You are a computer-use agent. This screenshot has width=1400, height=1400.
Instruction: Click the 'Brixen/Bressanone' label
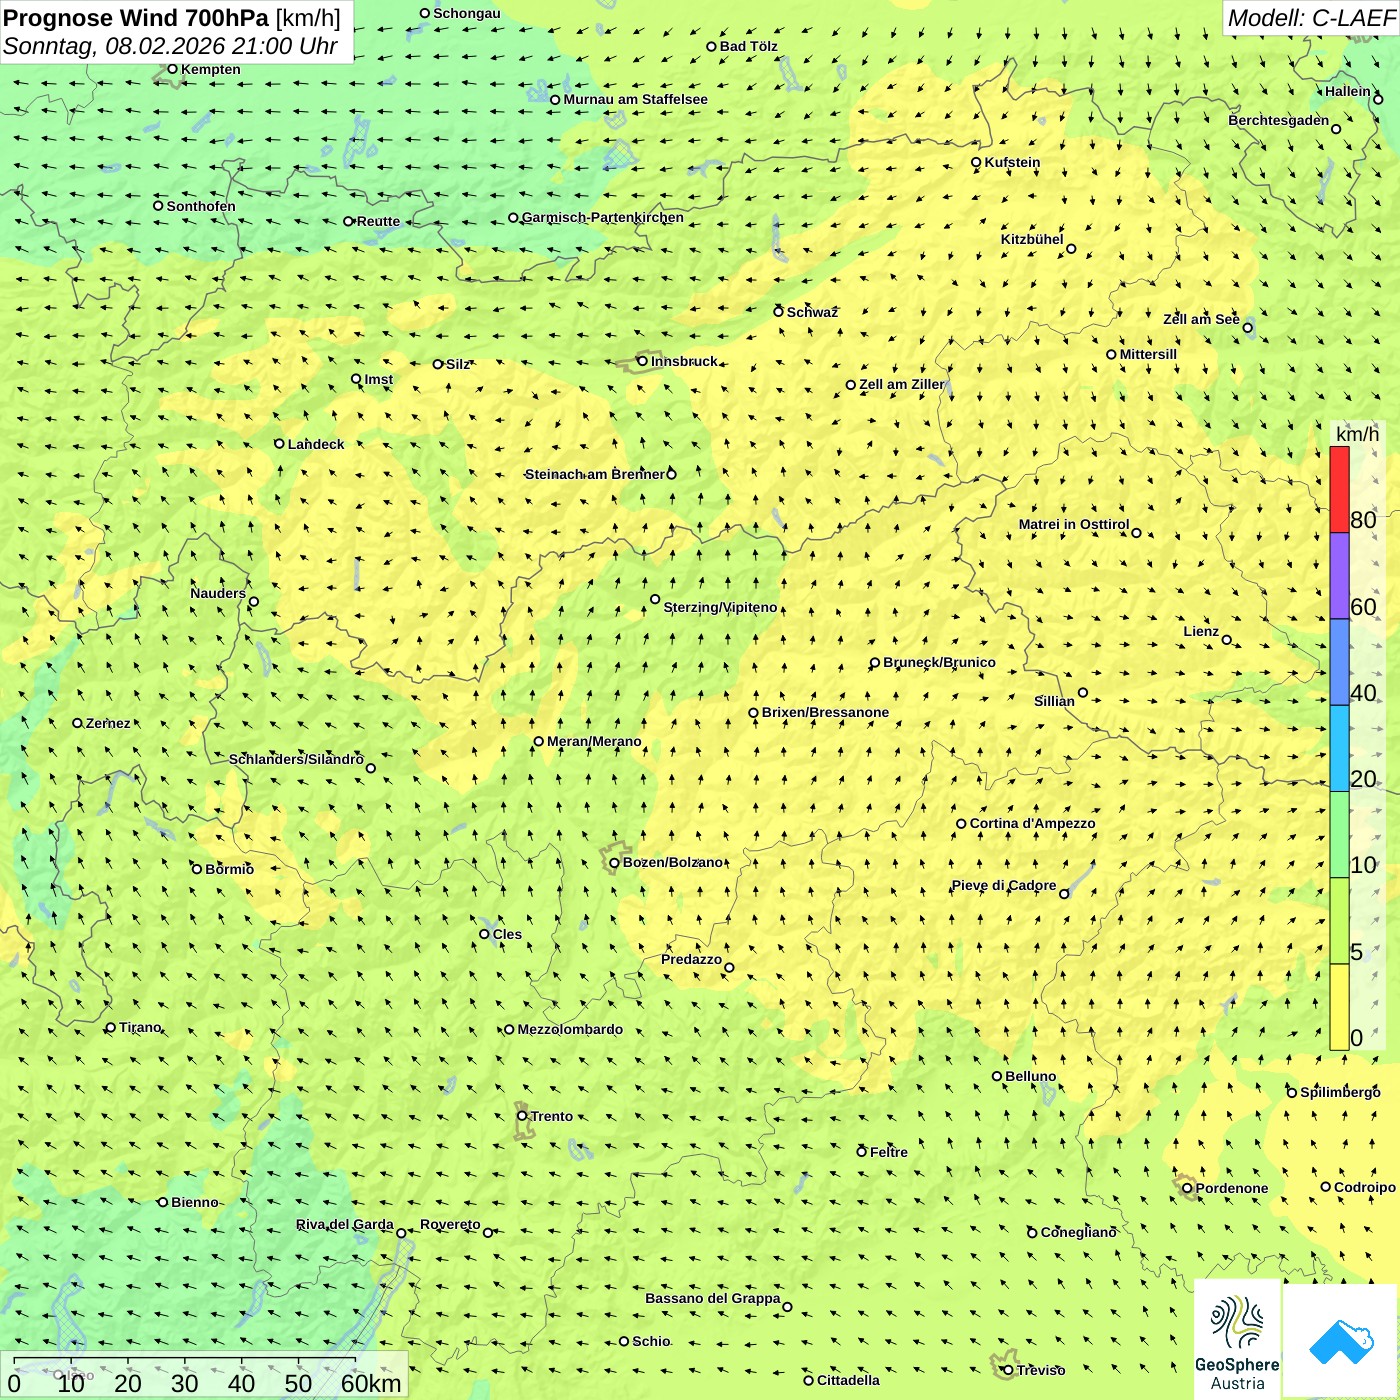click(x=825, y=712)
